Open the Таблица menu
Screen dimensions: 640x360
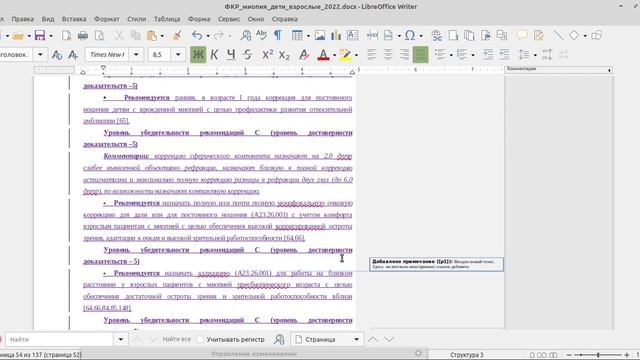167,19
